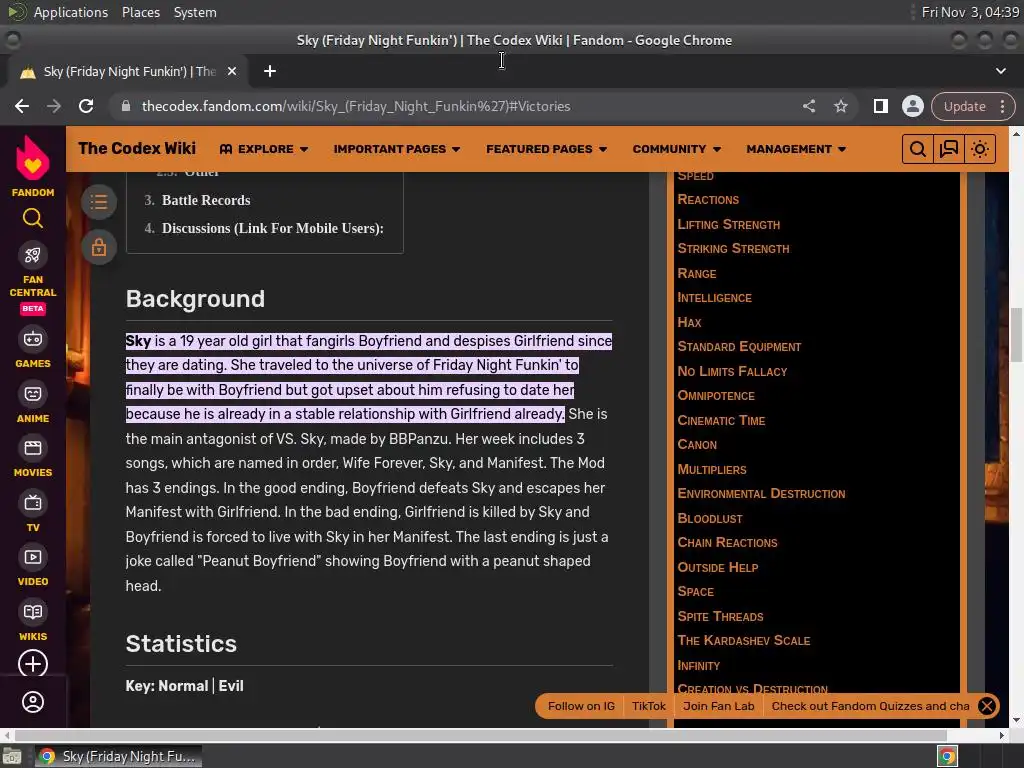1024x768 pixels.
Task: Expand the Community dropdown
Action: coord(677,149)
